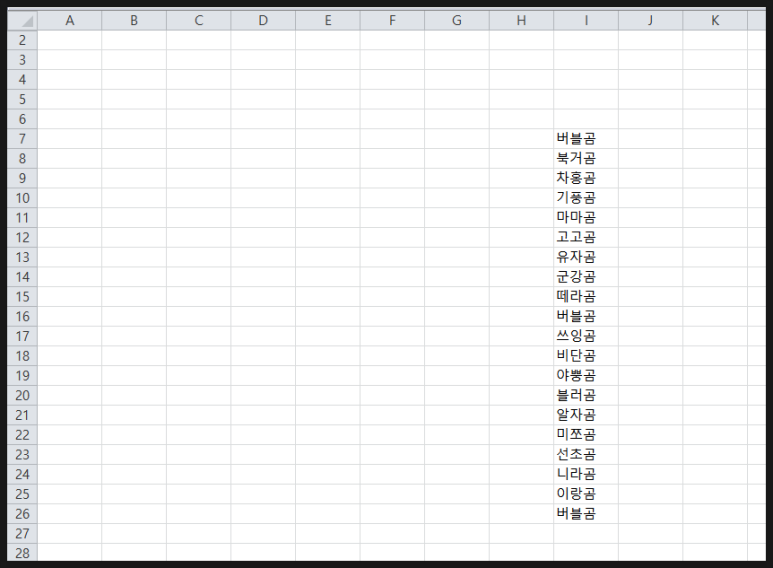773x568 pixels.
Task: Click the cell containing 이랑곰
Action: click(586, 494)
